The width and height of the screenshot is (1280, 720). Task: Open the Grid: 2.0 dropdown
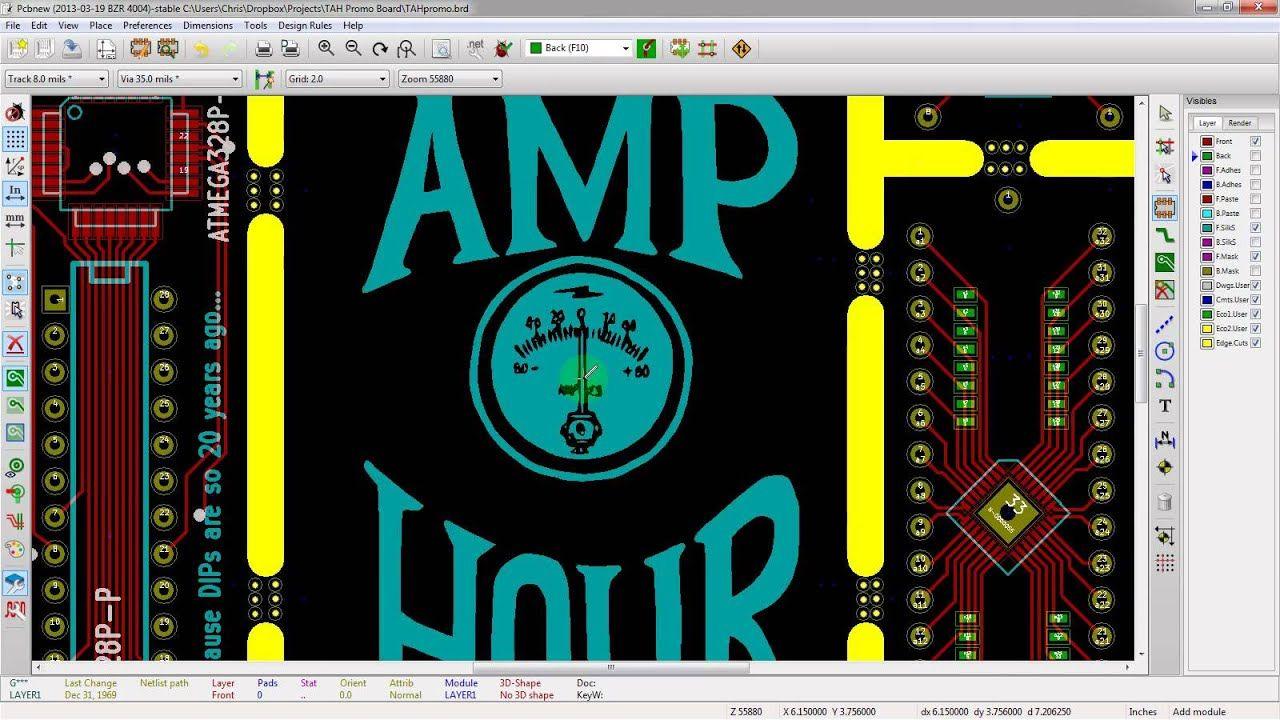(337, 79)
